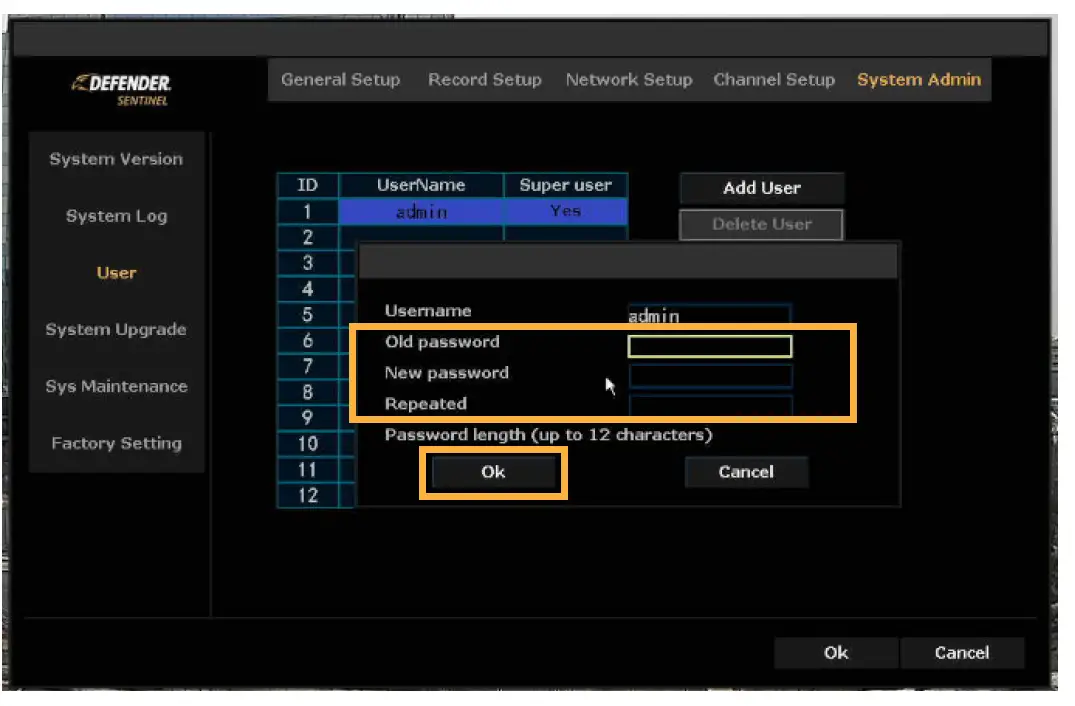The height and width of the screenshot is (706, 1075).
Task: Open System Version in sidebar
Action: click(x=117, y=159)
